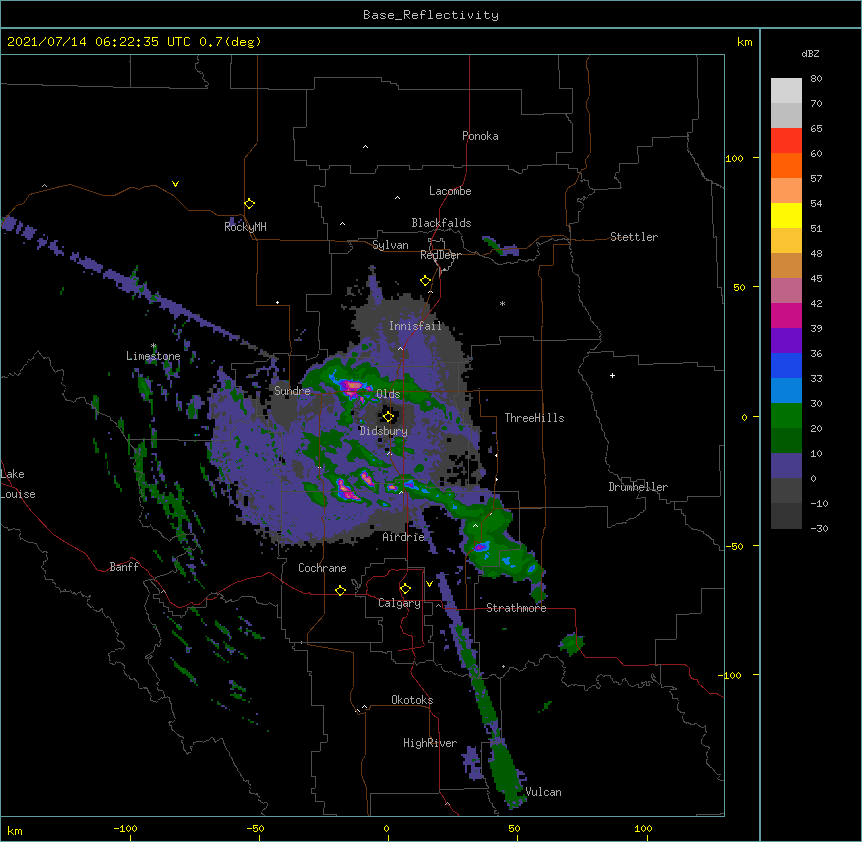Image resolution: width=862 pixels, height=842 pixels.
Task: Click the purple echo blob east of Blackfalds
Action: coord(500,247)
